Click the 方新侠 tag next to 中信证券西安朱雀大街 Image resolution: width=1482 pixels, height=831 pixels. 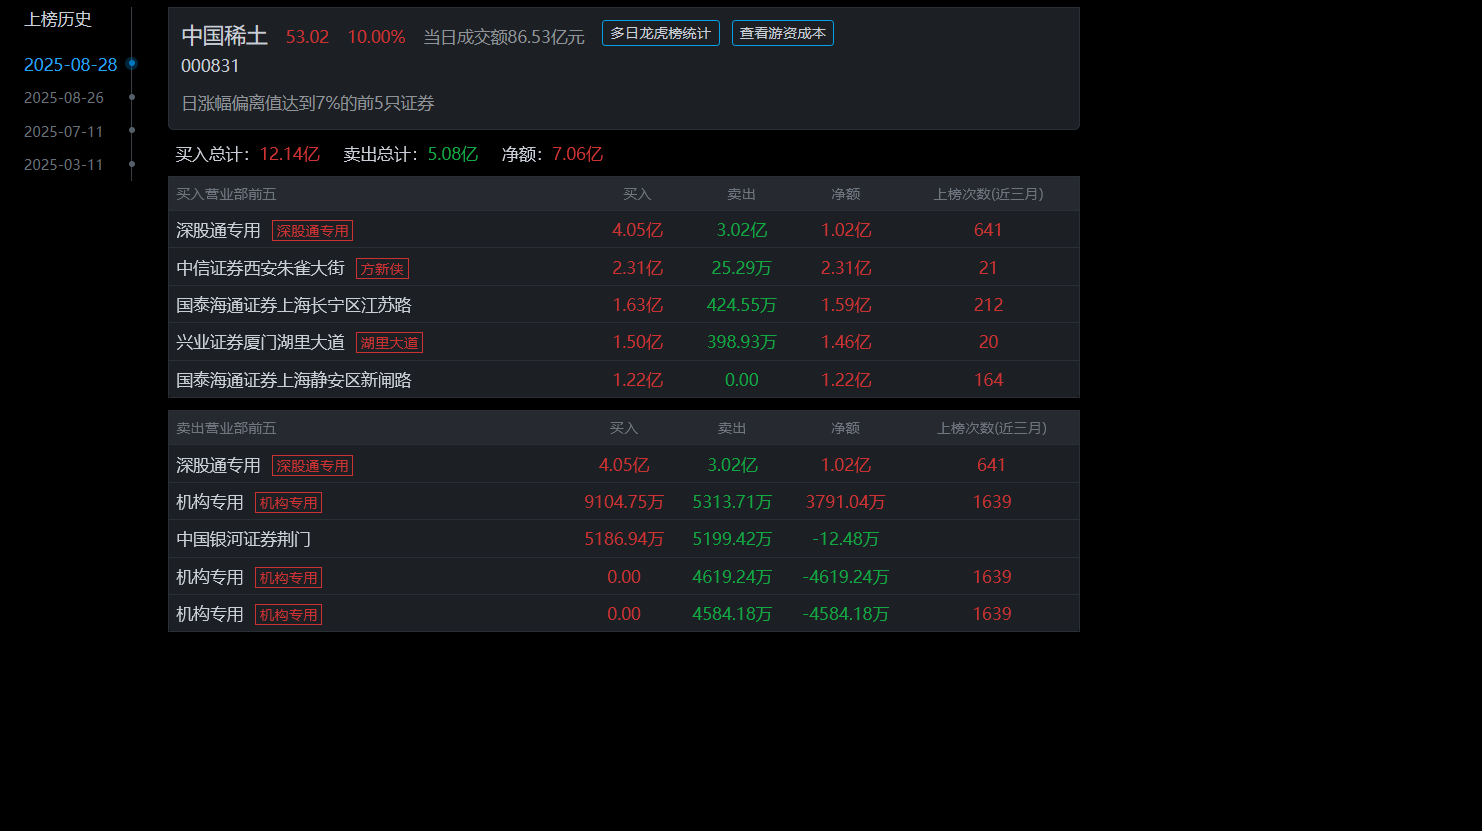382,269
